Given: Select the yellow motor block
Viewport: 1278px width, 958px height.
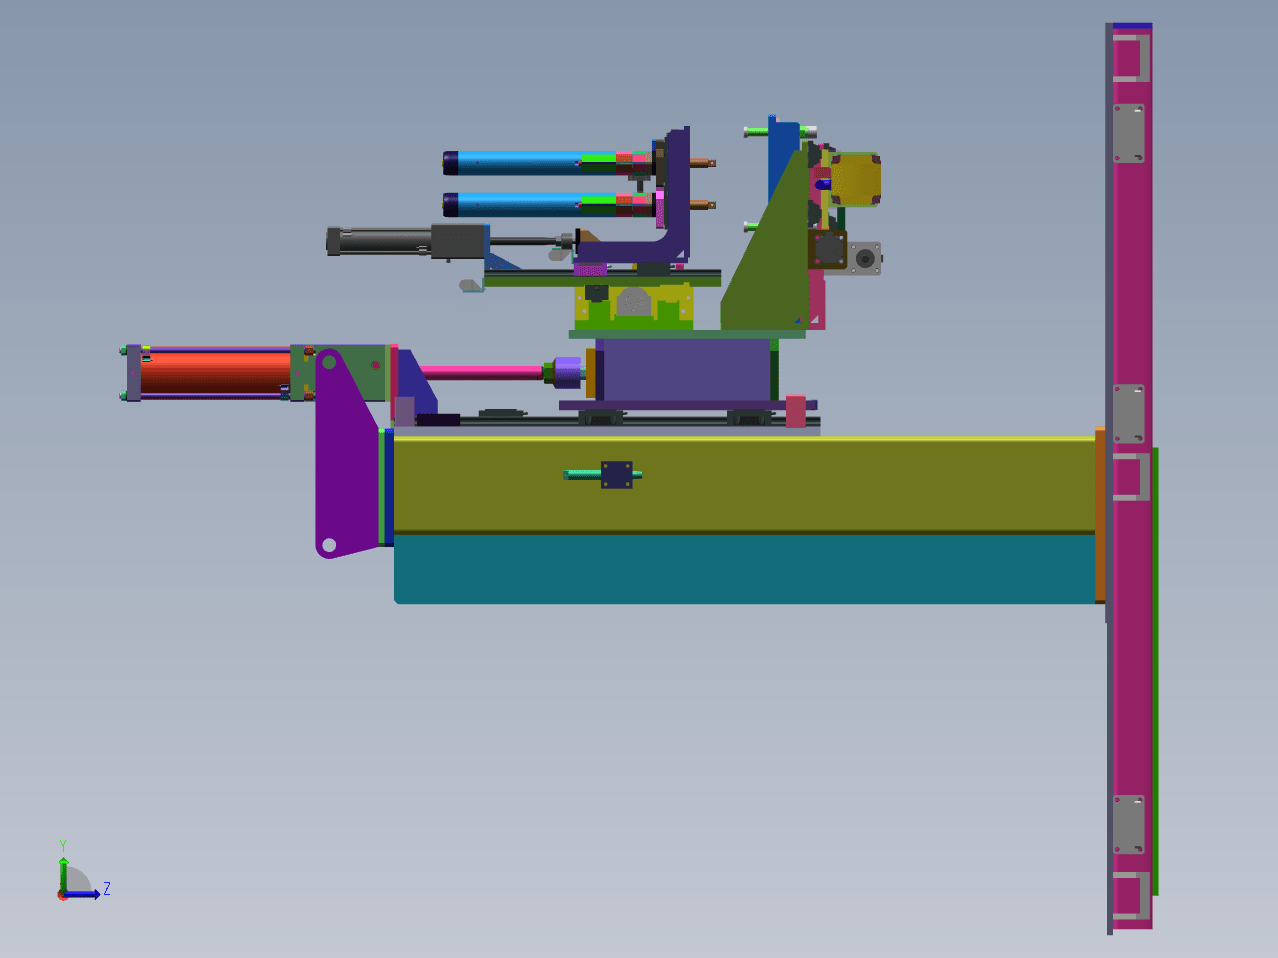Looking at the screenshot, I should 855,179.
